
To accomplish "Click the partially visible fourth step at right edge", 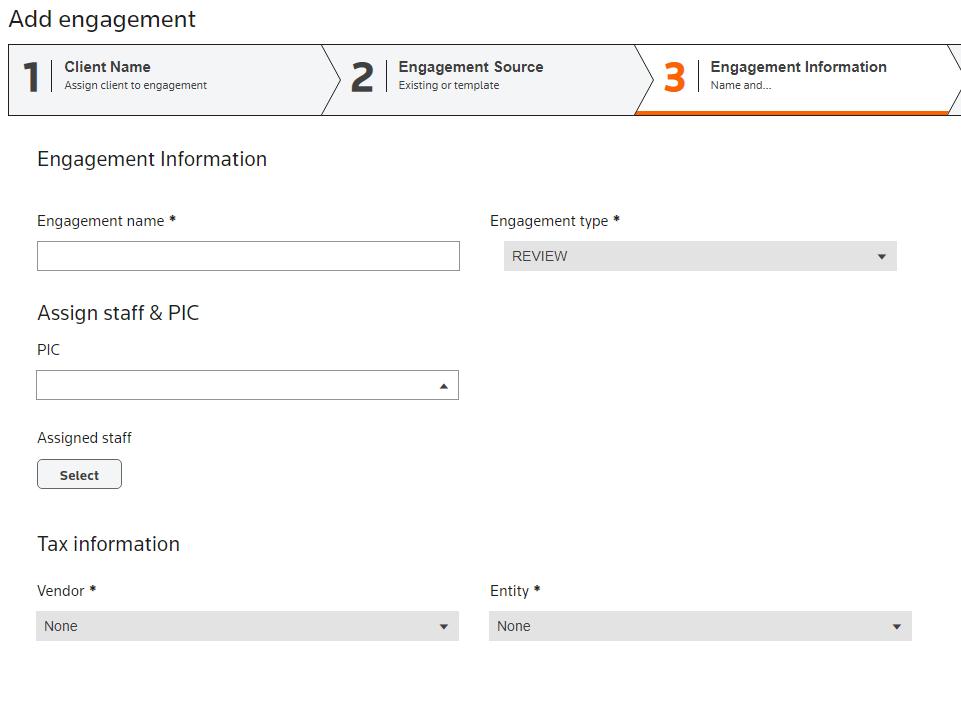I will 955,80.
